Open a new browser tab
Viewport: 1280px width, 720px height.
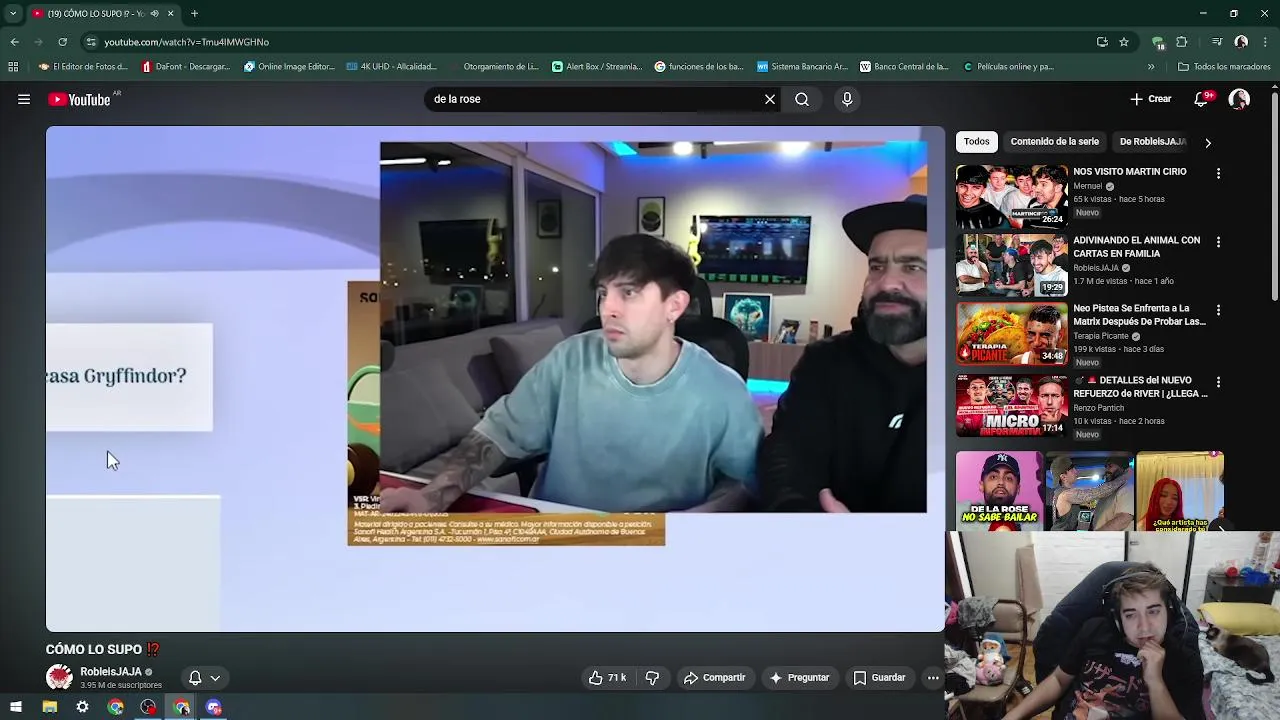point(194,13)
